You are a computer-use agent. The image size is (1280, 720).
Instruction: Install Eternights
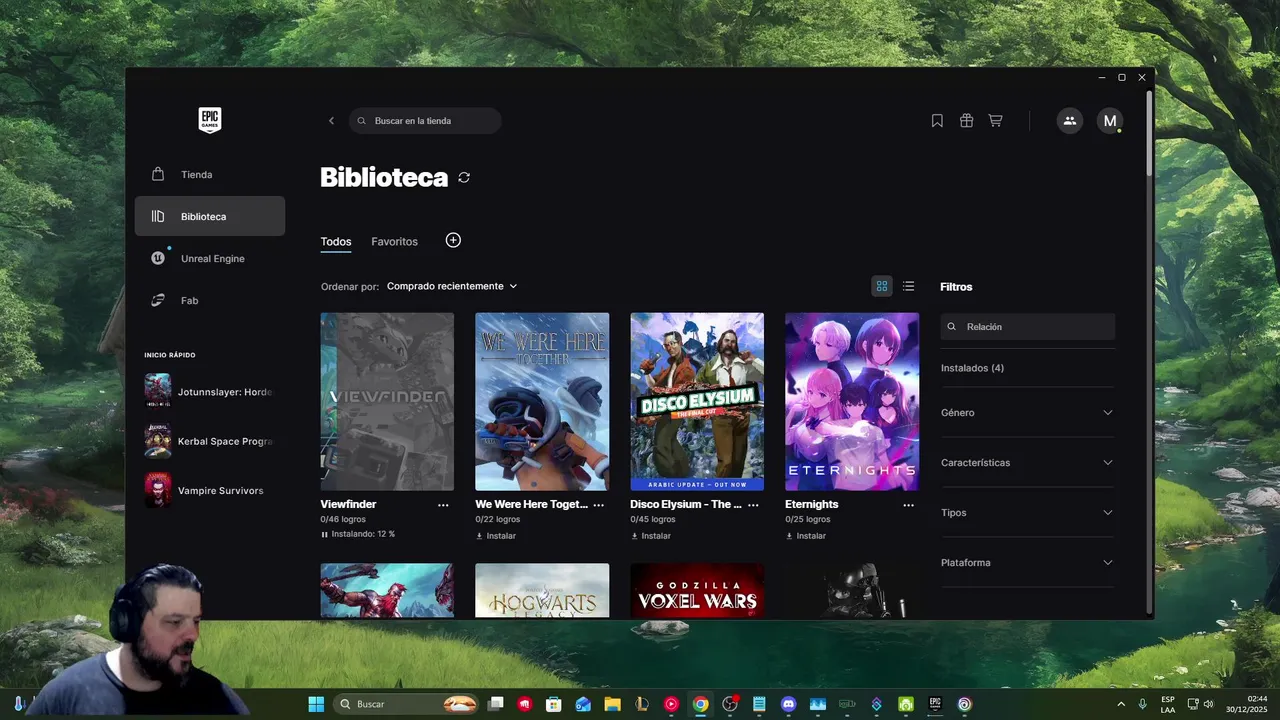(806, 536)
